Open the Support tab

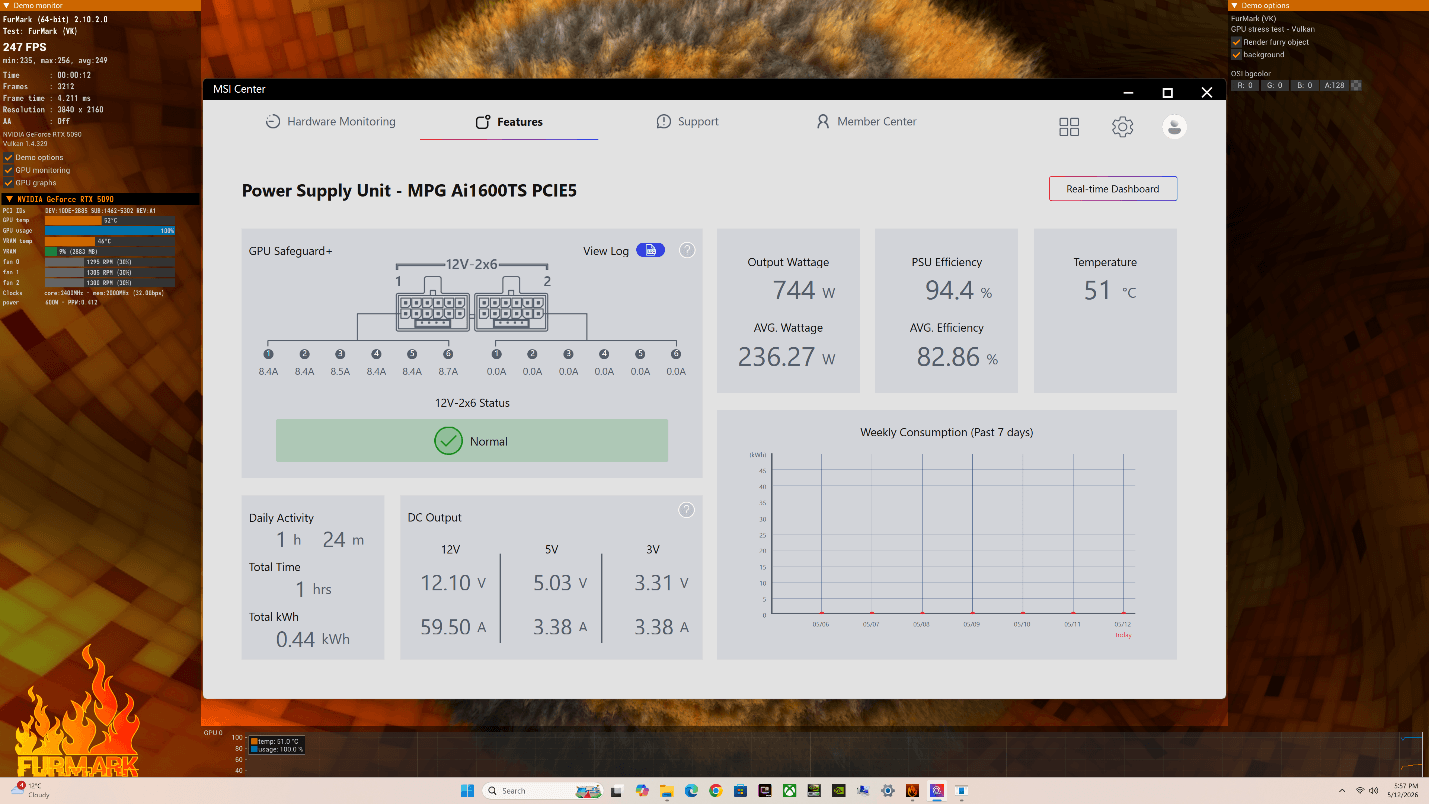point(687,122)
